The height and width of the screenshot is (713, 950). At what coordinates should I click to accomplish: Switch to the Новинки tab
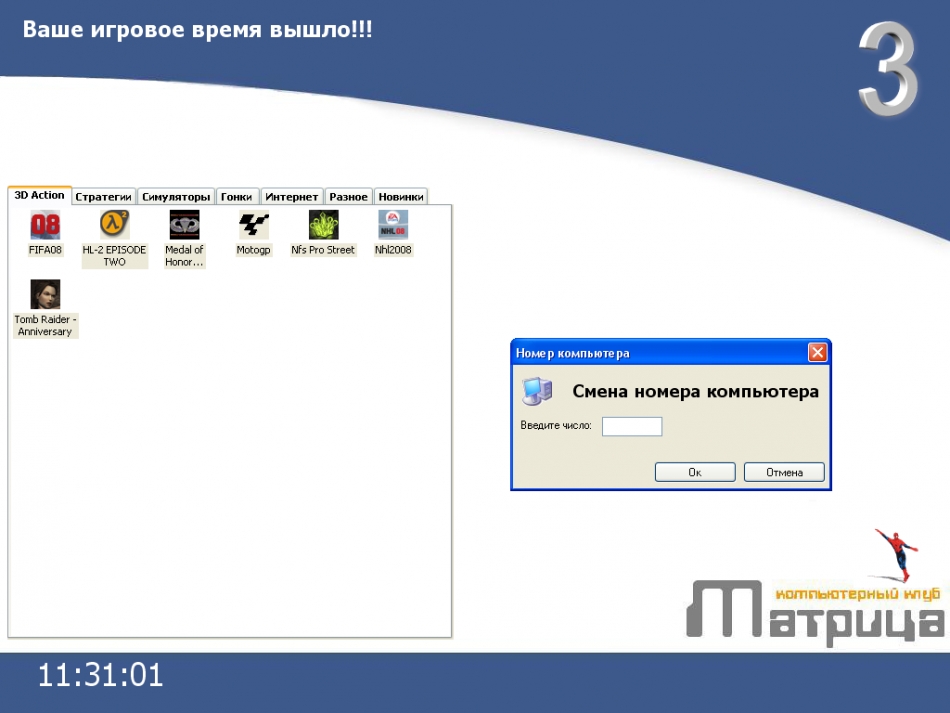pos(401,197)
